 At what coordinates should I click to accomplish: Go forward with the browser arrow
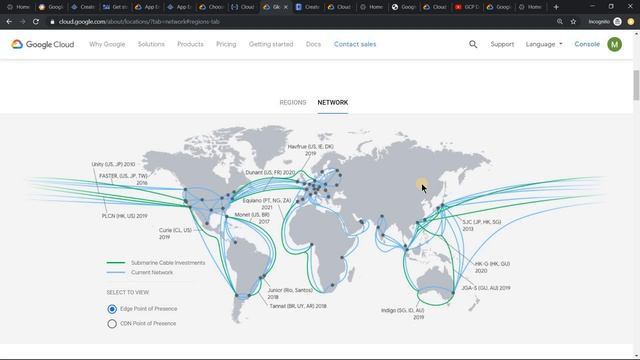click(x=22, y=22)
